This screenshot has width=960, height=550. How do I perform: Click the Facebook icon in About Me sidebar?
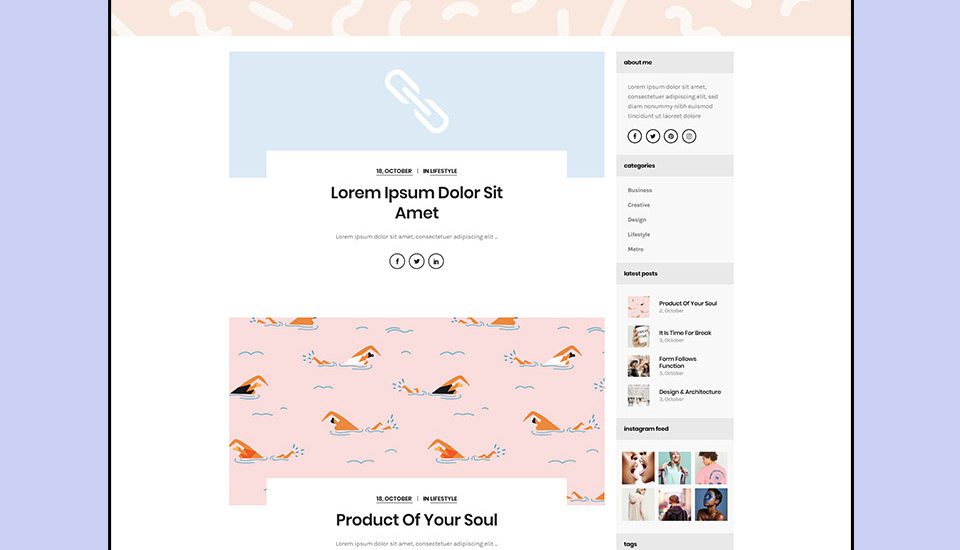click(634, 136)
